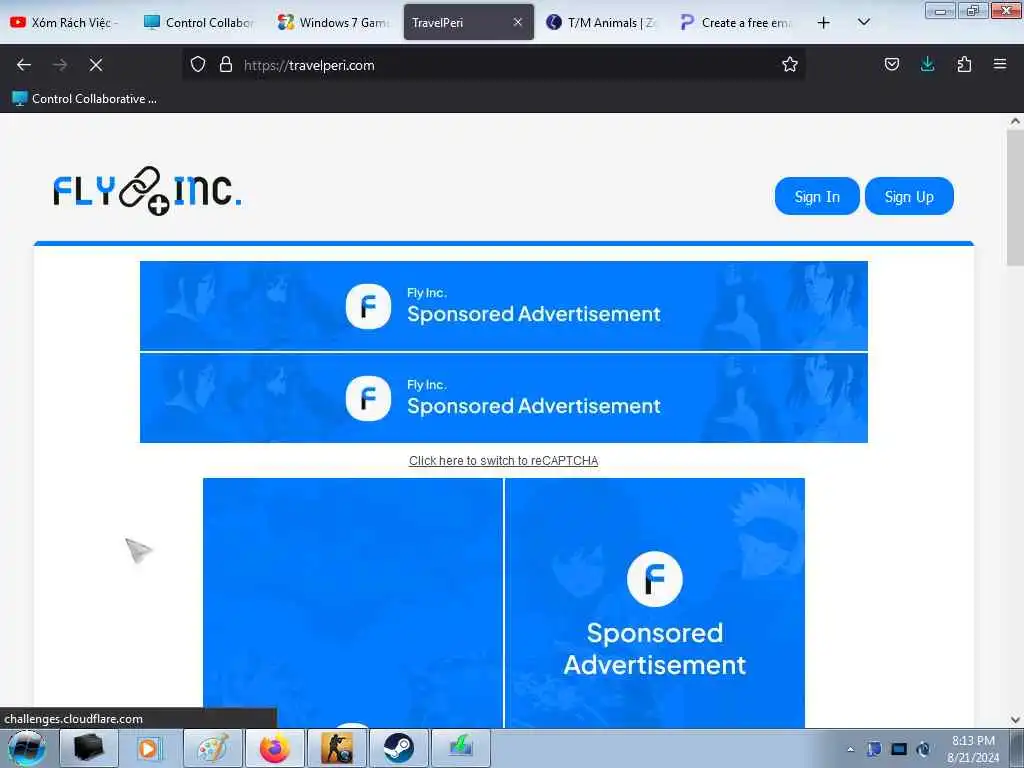Click the Fly Inc. logo
Screen dimensions: 1024x768
(x=148, y=190)
